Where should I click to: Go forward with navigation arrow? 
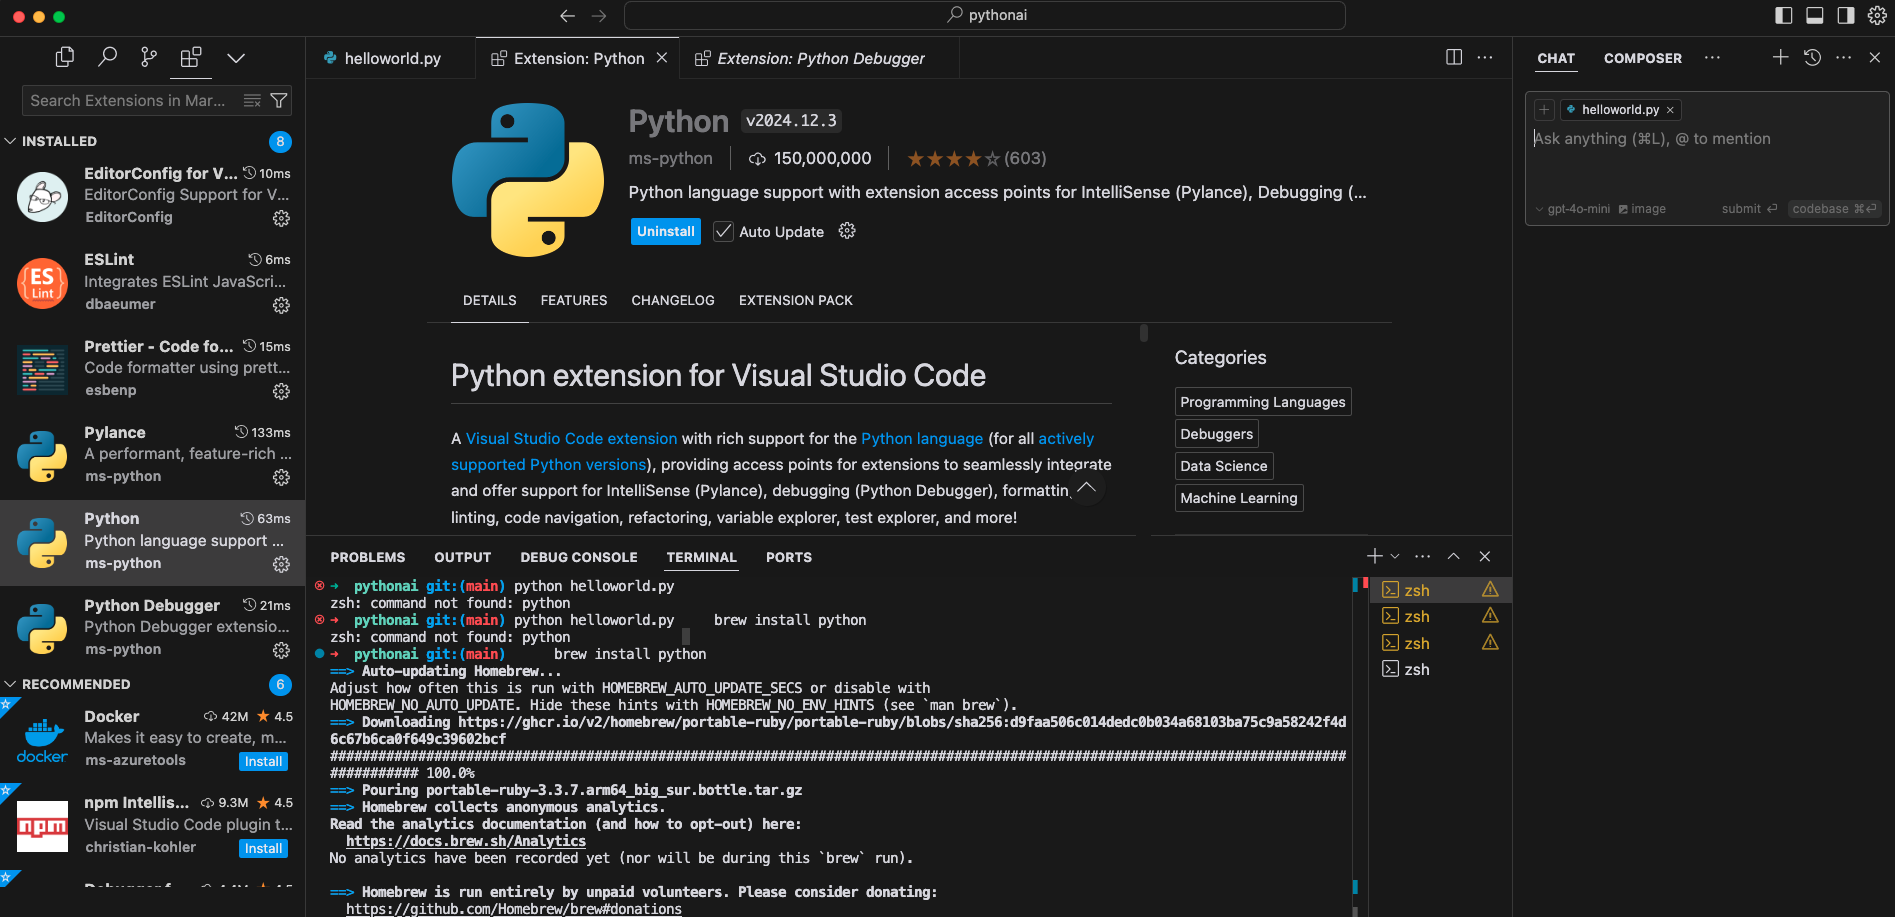tap(599, 15)
